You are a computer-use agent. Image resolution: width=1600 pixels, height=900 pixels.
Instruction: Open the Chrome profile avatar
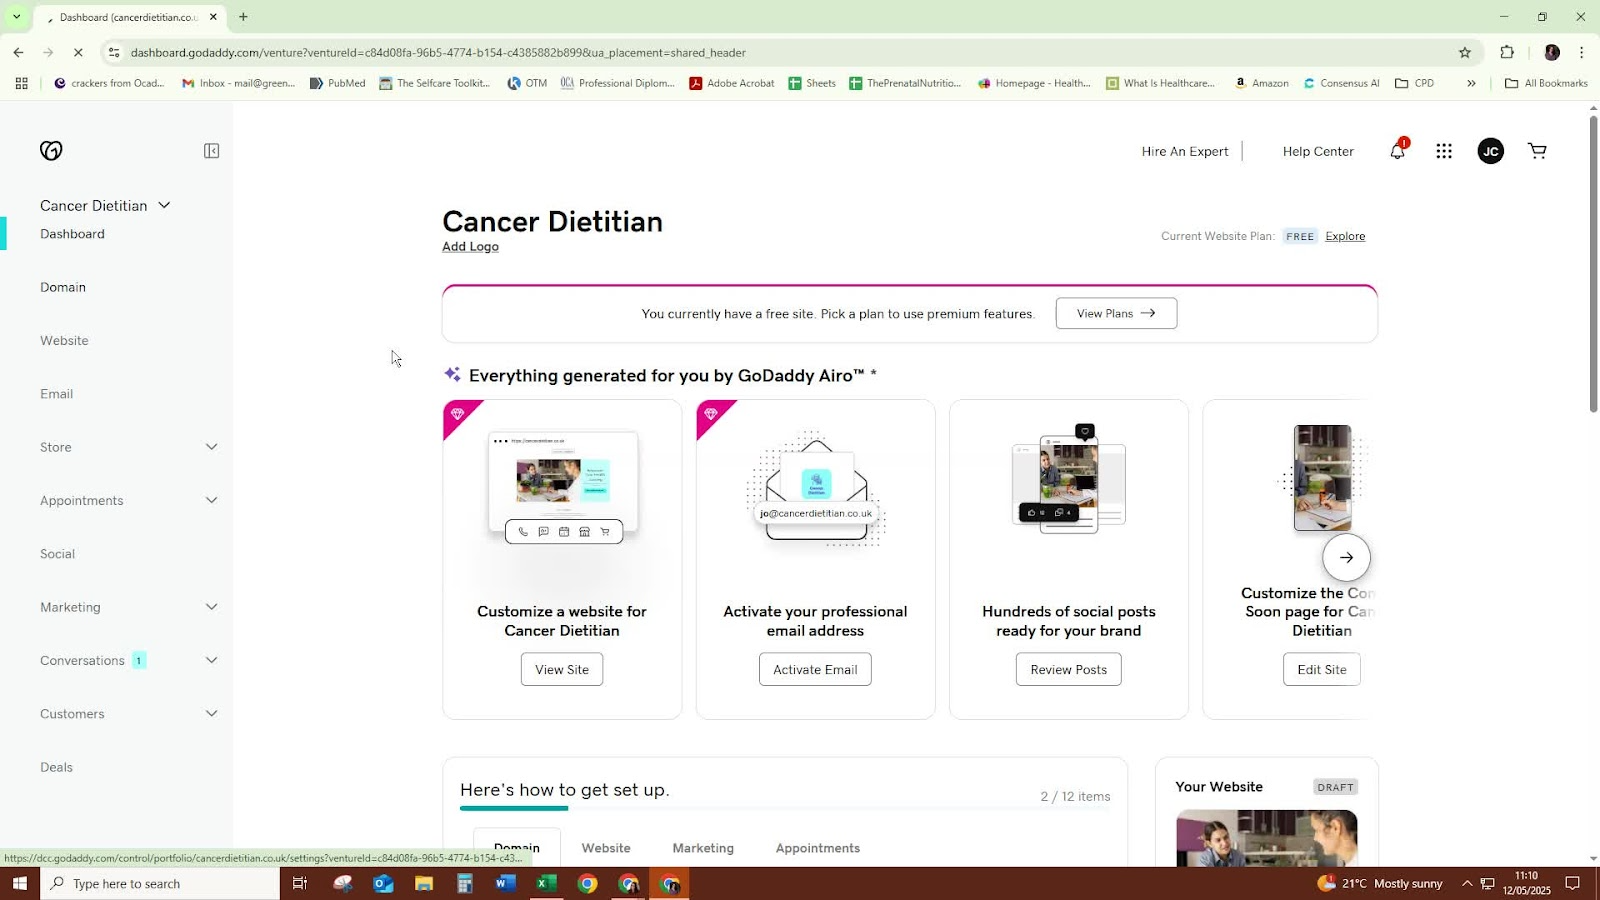(x=1552, y=52)
